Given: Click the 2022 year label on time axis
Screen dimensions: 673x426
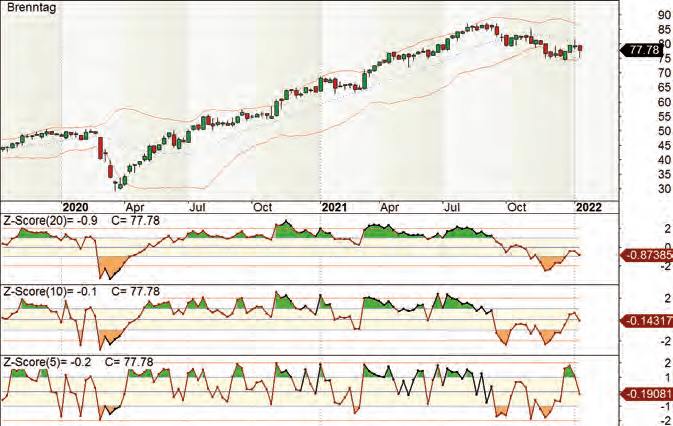Looking at the screenshot, I should tap(589, 207).
